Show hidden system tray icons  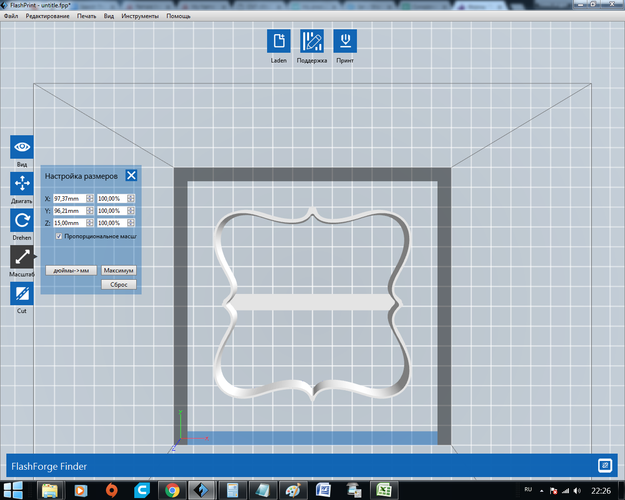click(542, 491)
